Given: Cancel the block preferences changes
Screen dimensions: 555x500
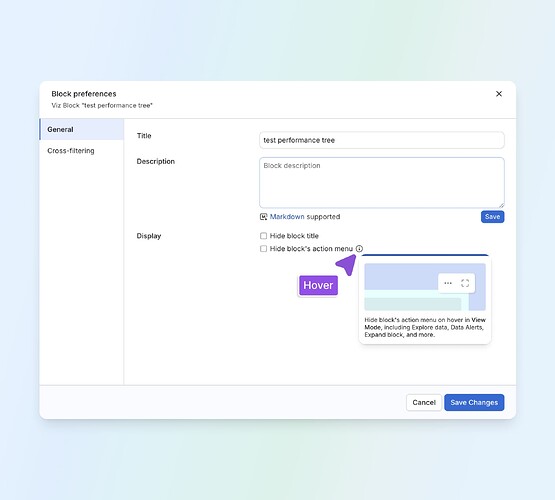Looking at the screenshot, I should click(424, 402).
